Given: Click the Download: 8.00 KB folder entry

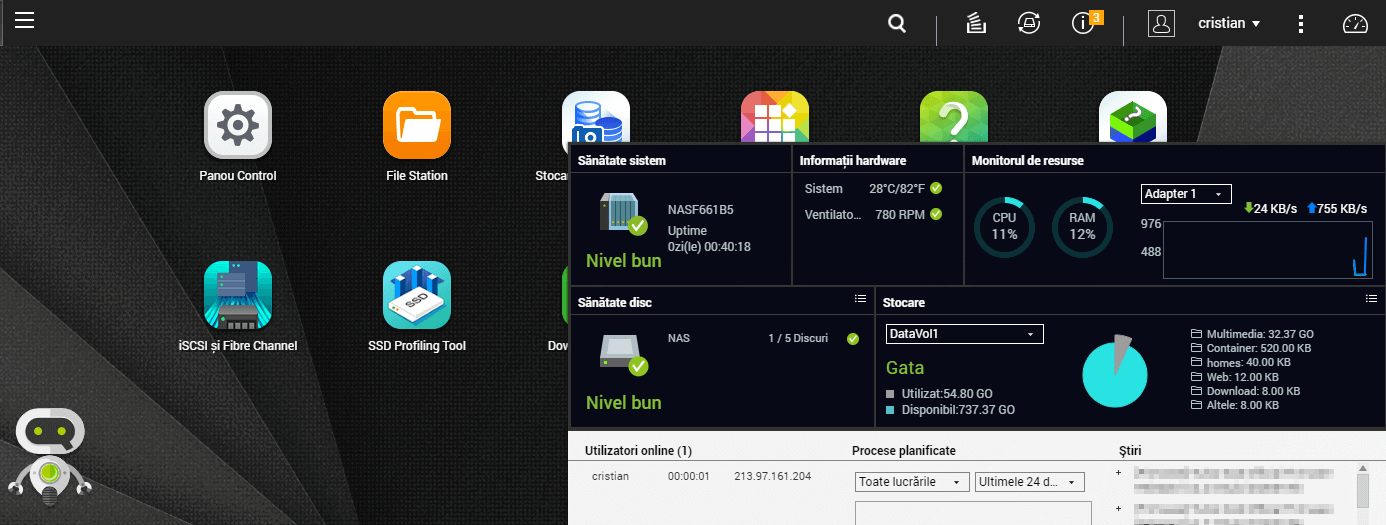Looking at the screenshot, I should click(x=1246, y=391).
